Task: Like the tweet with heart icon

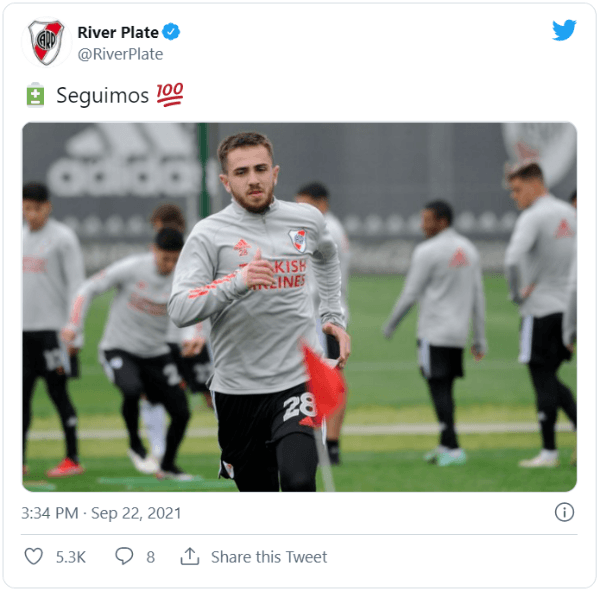Action: point(34,556)
